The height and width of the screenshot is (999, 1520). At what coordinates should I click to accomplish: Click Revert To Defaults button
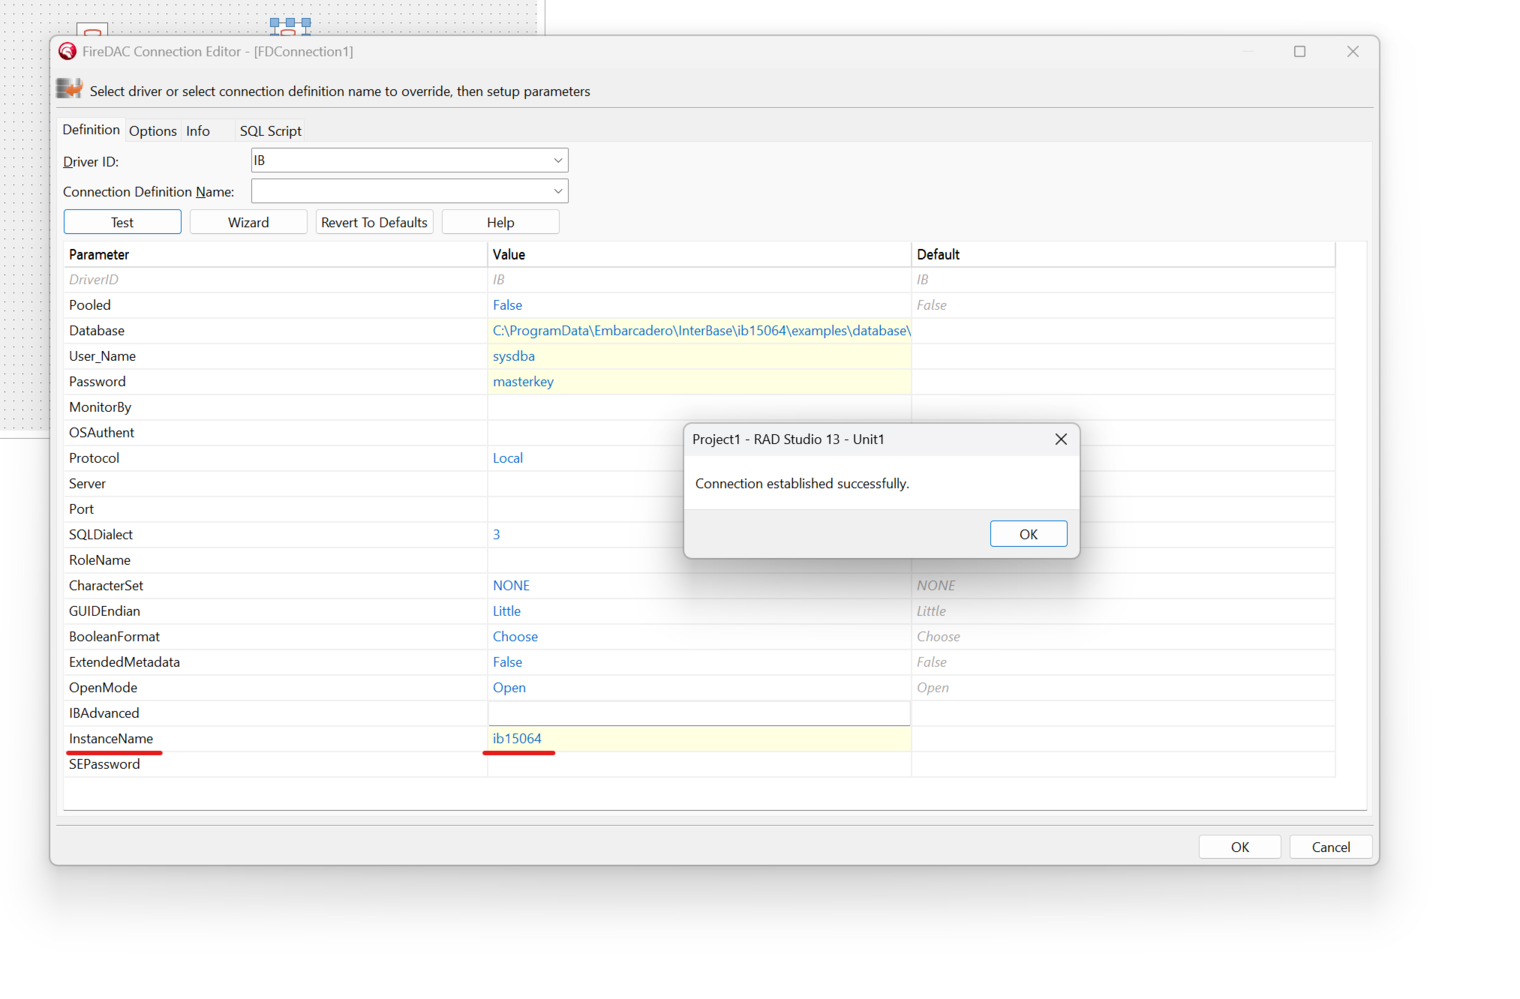click(374, 222)
